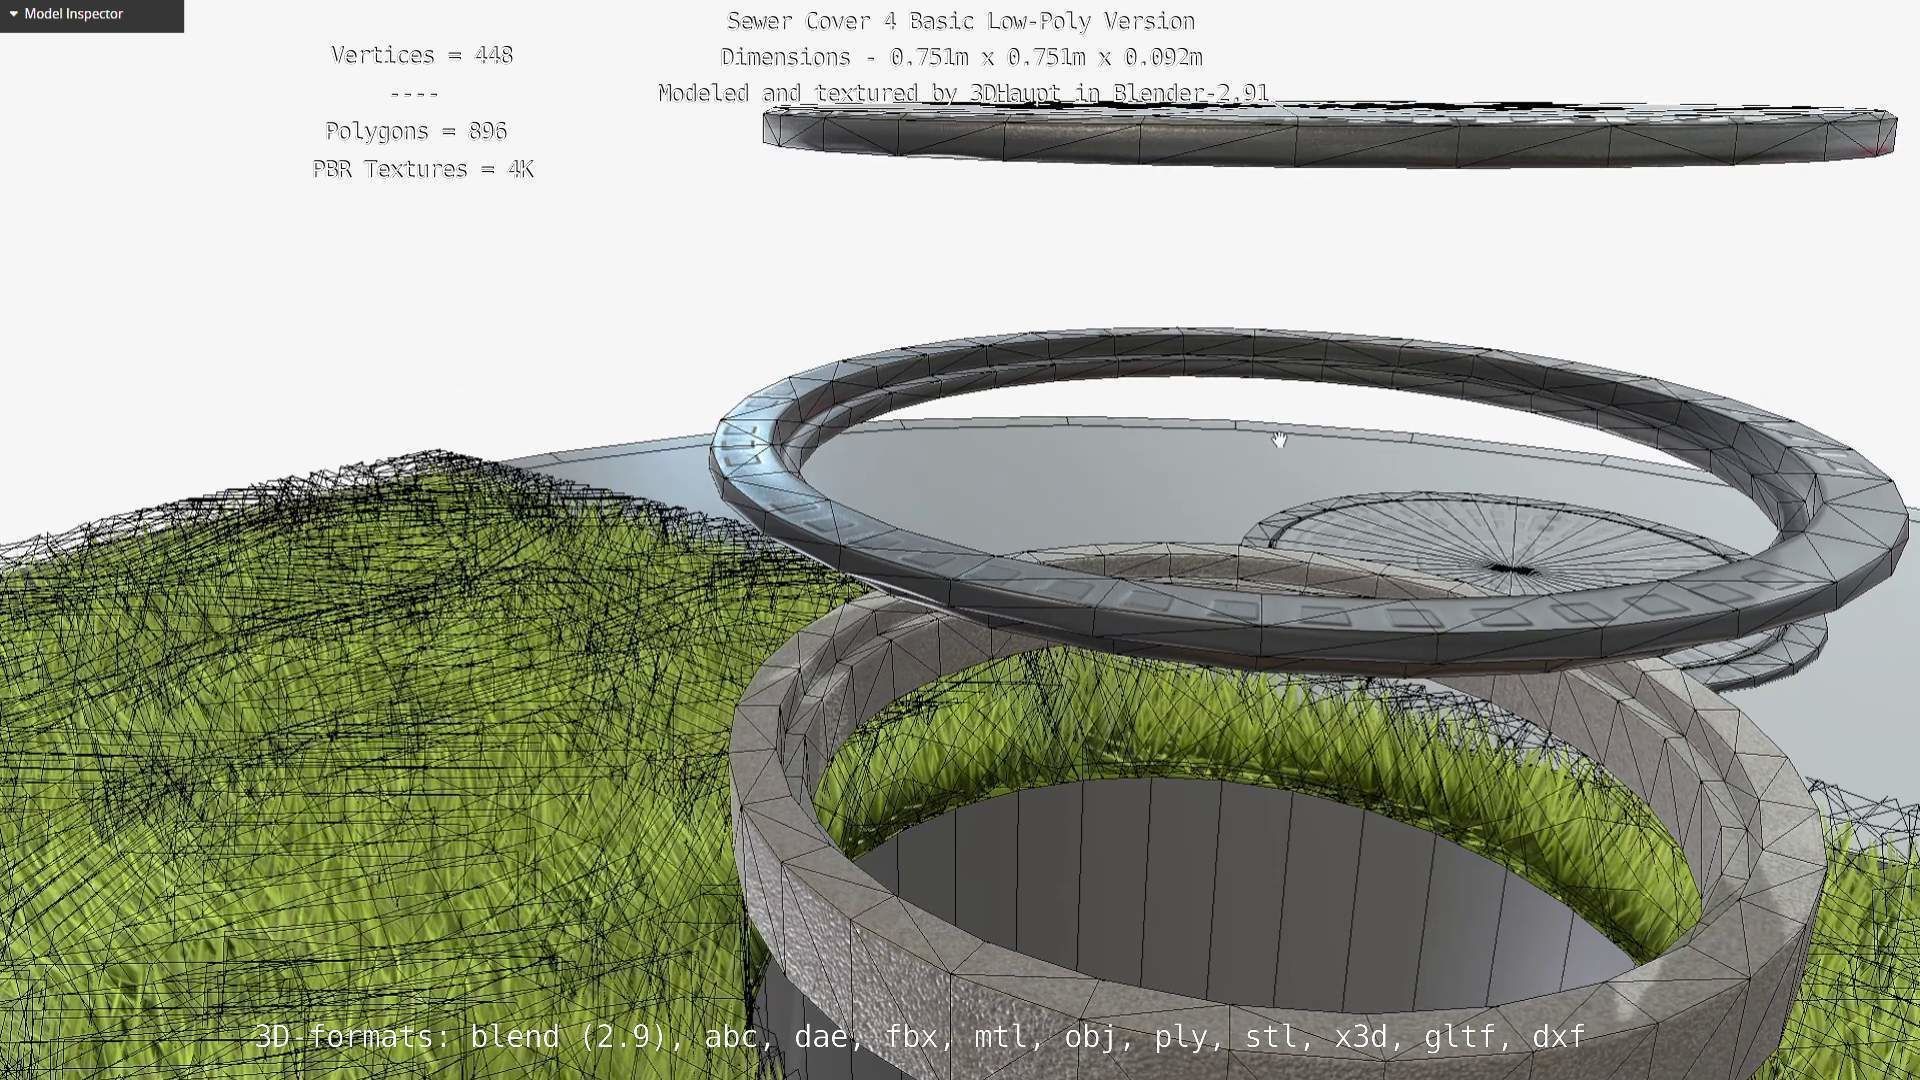Click the dashed line under Vertices

pyautogui.click(x=414, y=94)
